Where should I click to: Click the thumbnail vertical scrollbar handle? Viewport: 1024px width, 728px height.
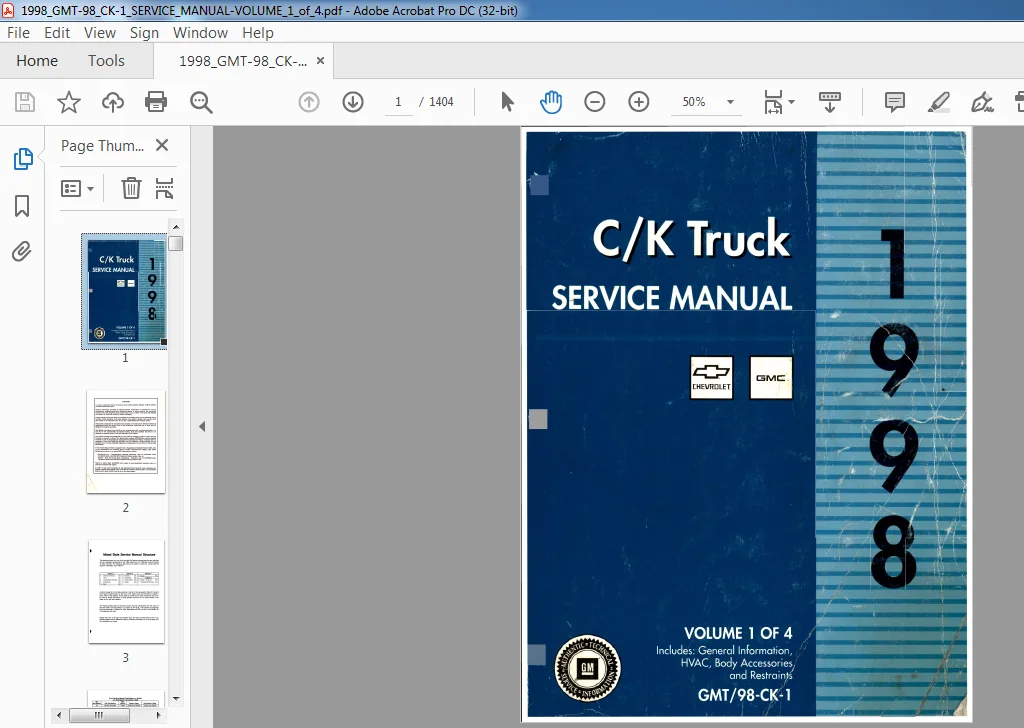pyautogui.click(x=176, y=244)
